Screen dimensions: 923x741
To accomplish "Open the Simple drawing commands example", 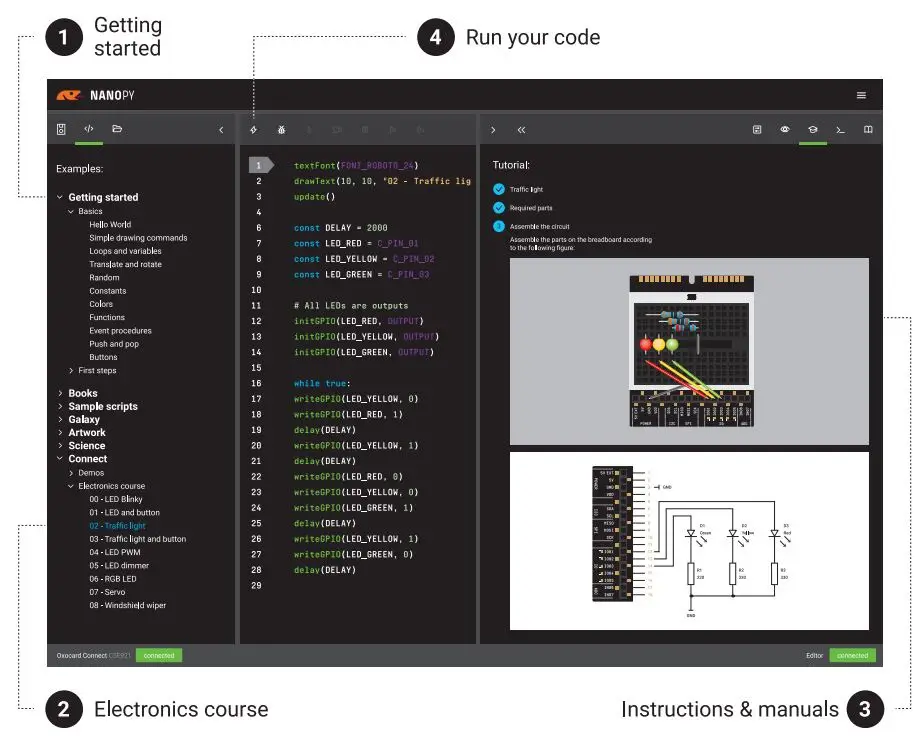I will (138, 238).
